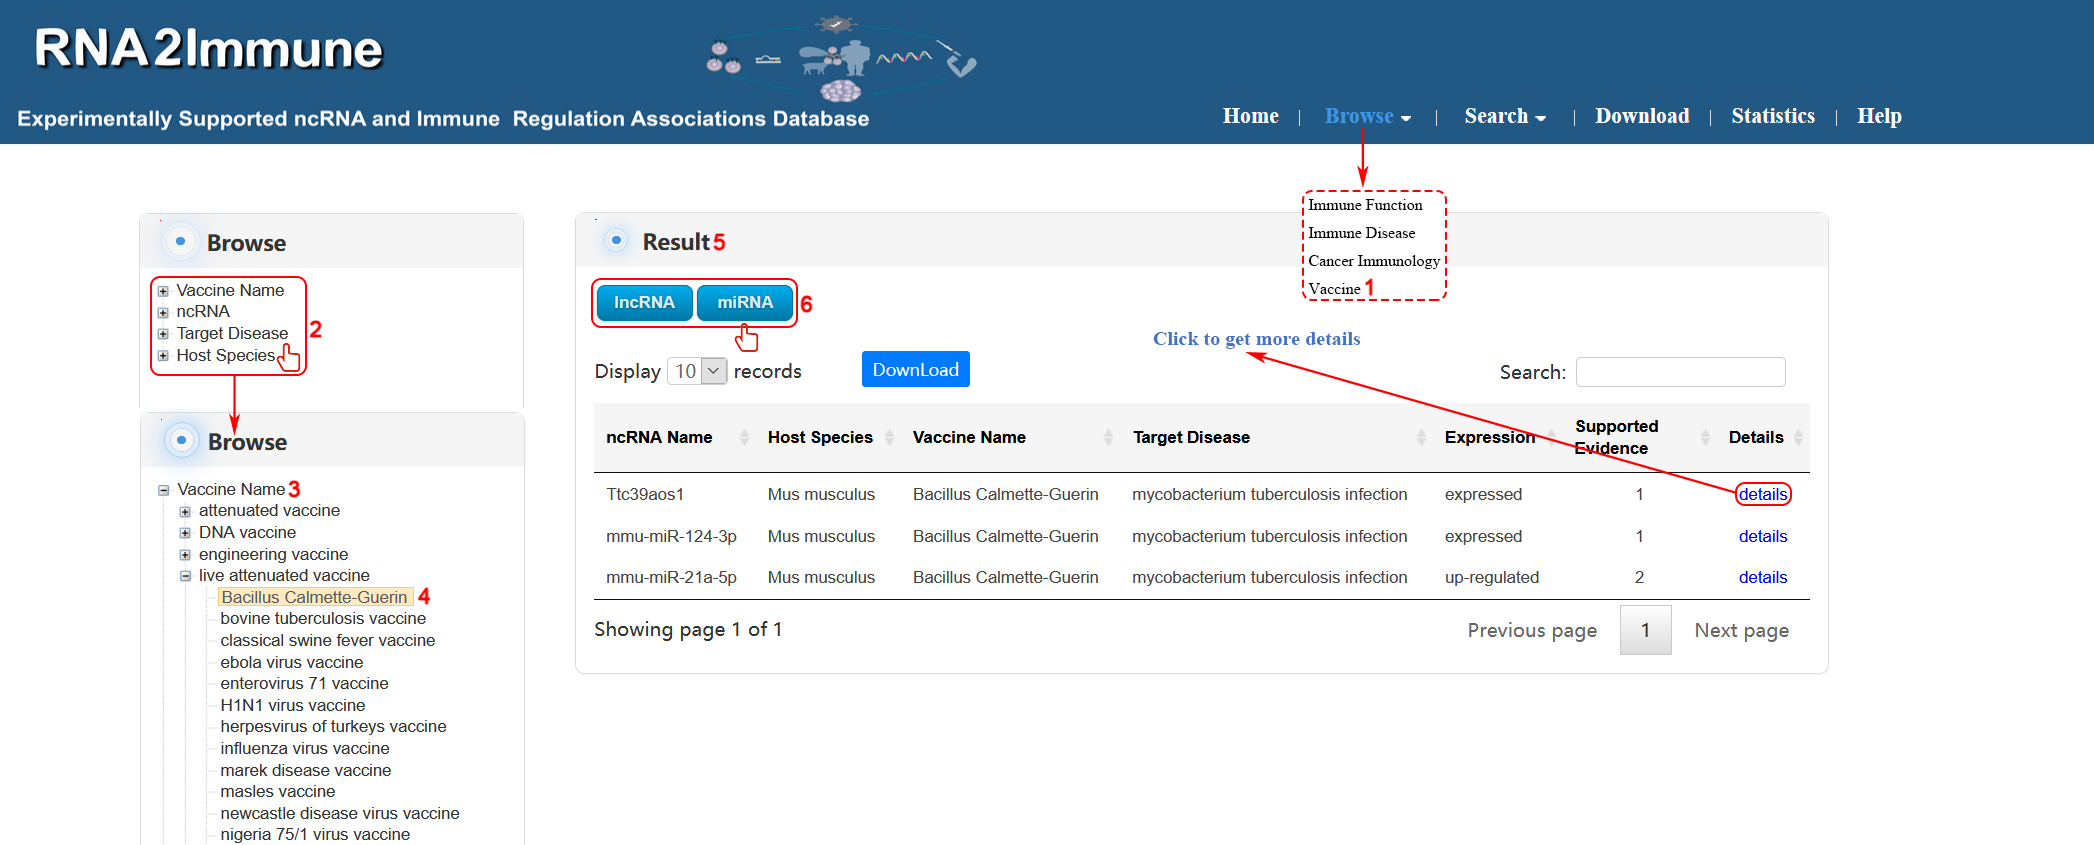Viewport: 2094px width, 845px height.
Task: Expand the Target Disease tree node
Action: click(x=163, y=334)
